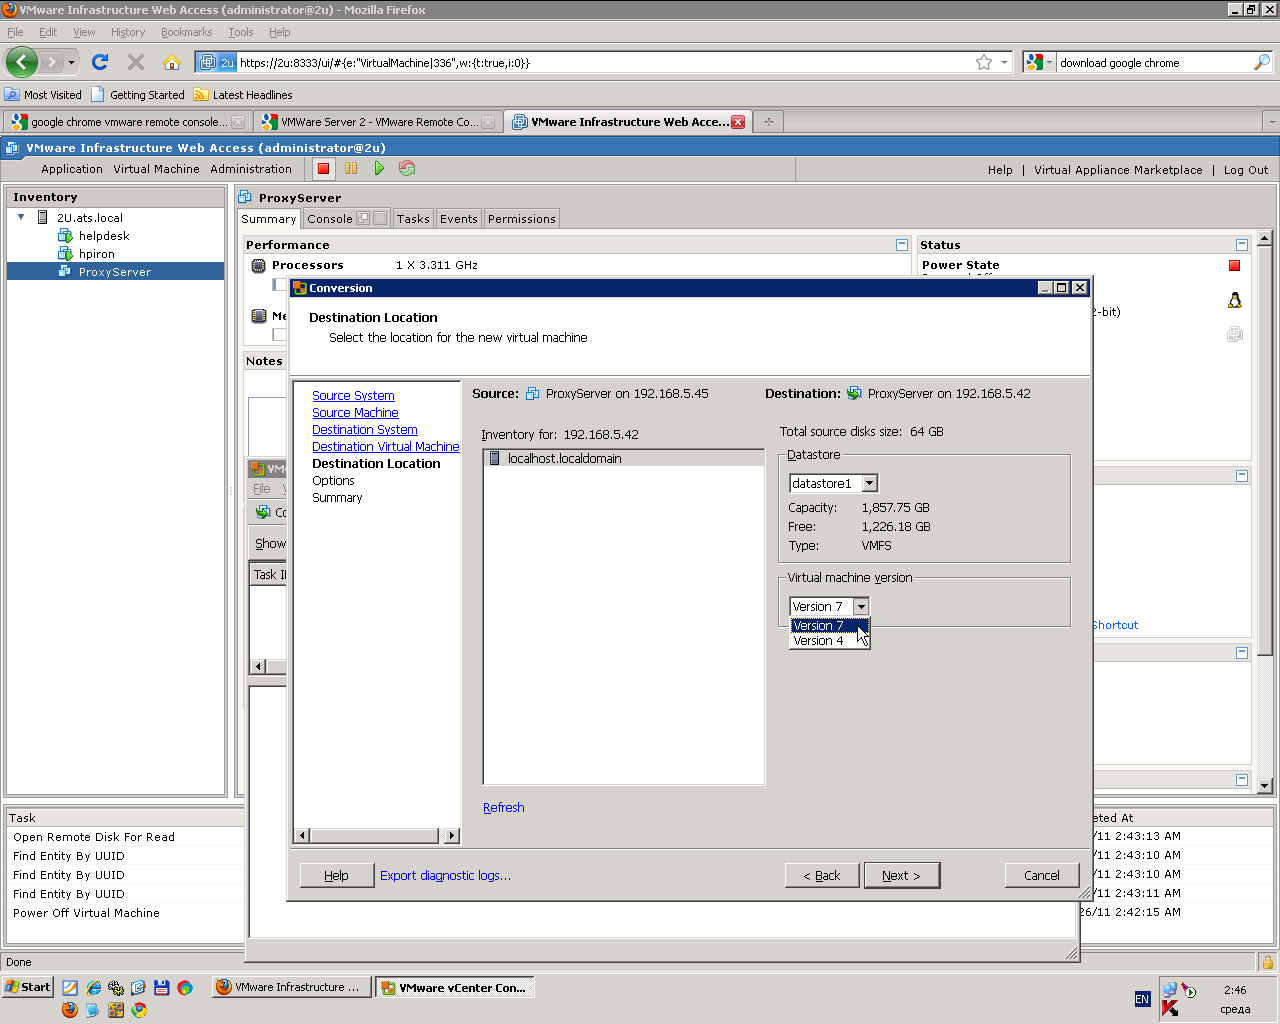Select the helpdesk virtual machine
The image size is (1280, 1024).
tap(104, 236)
